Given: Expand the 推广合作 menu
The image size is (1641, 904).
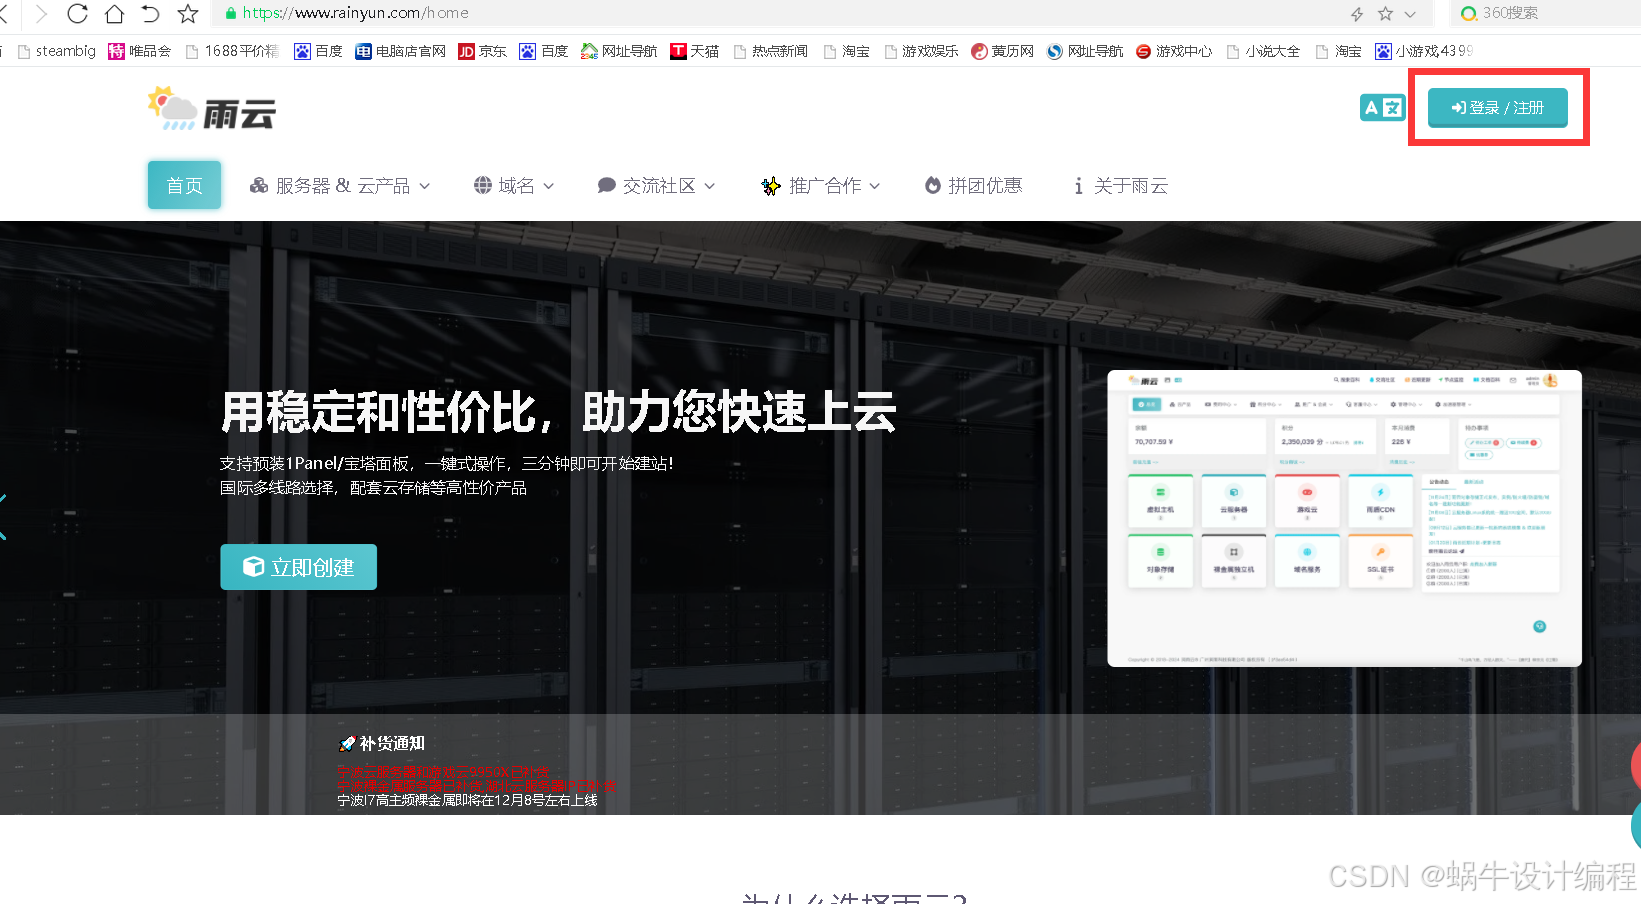Looking at the screenshot, I should coord(821,185).
